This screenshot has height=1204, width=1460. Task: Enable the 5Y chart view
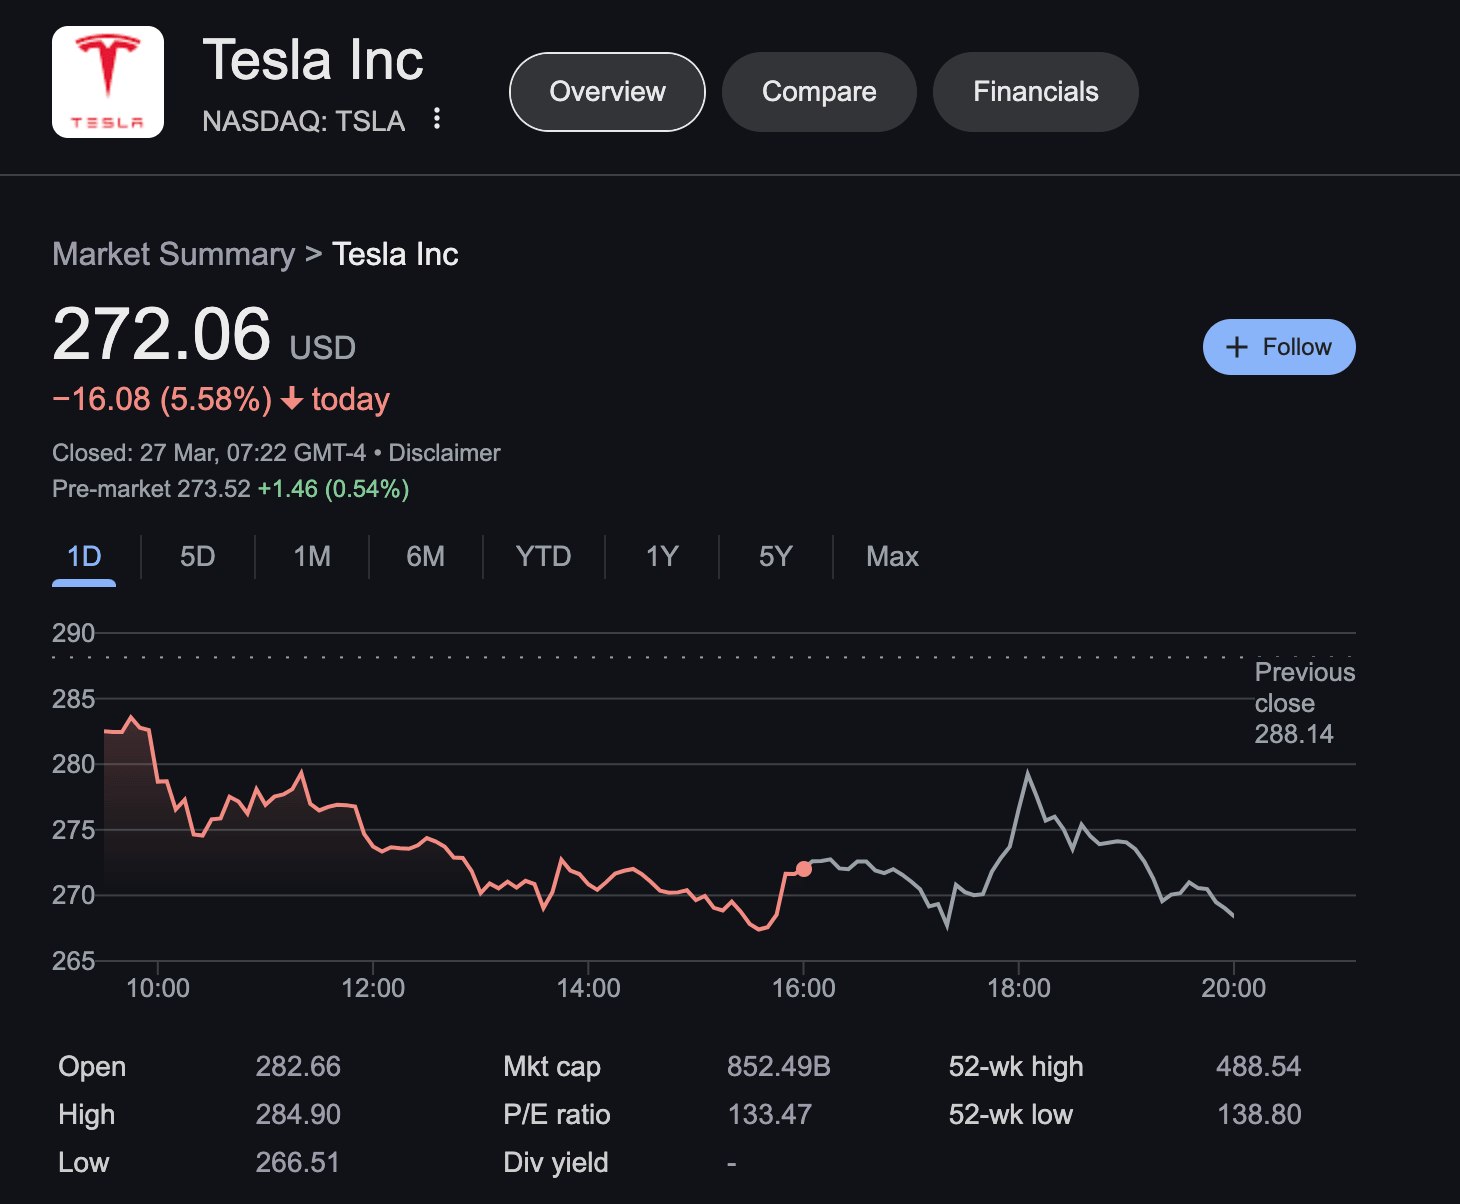[x=774, y=557]
